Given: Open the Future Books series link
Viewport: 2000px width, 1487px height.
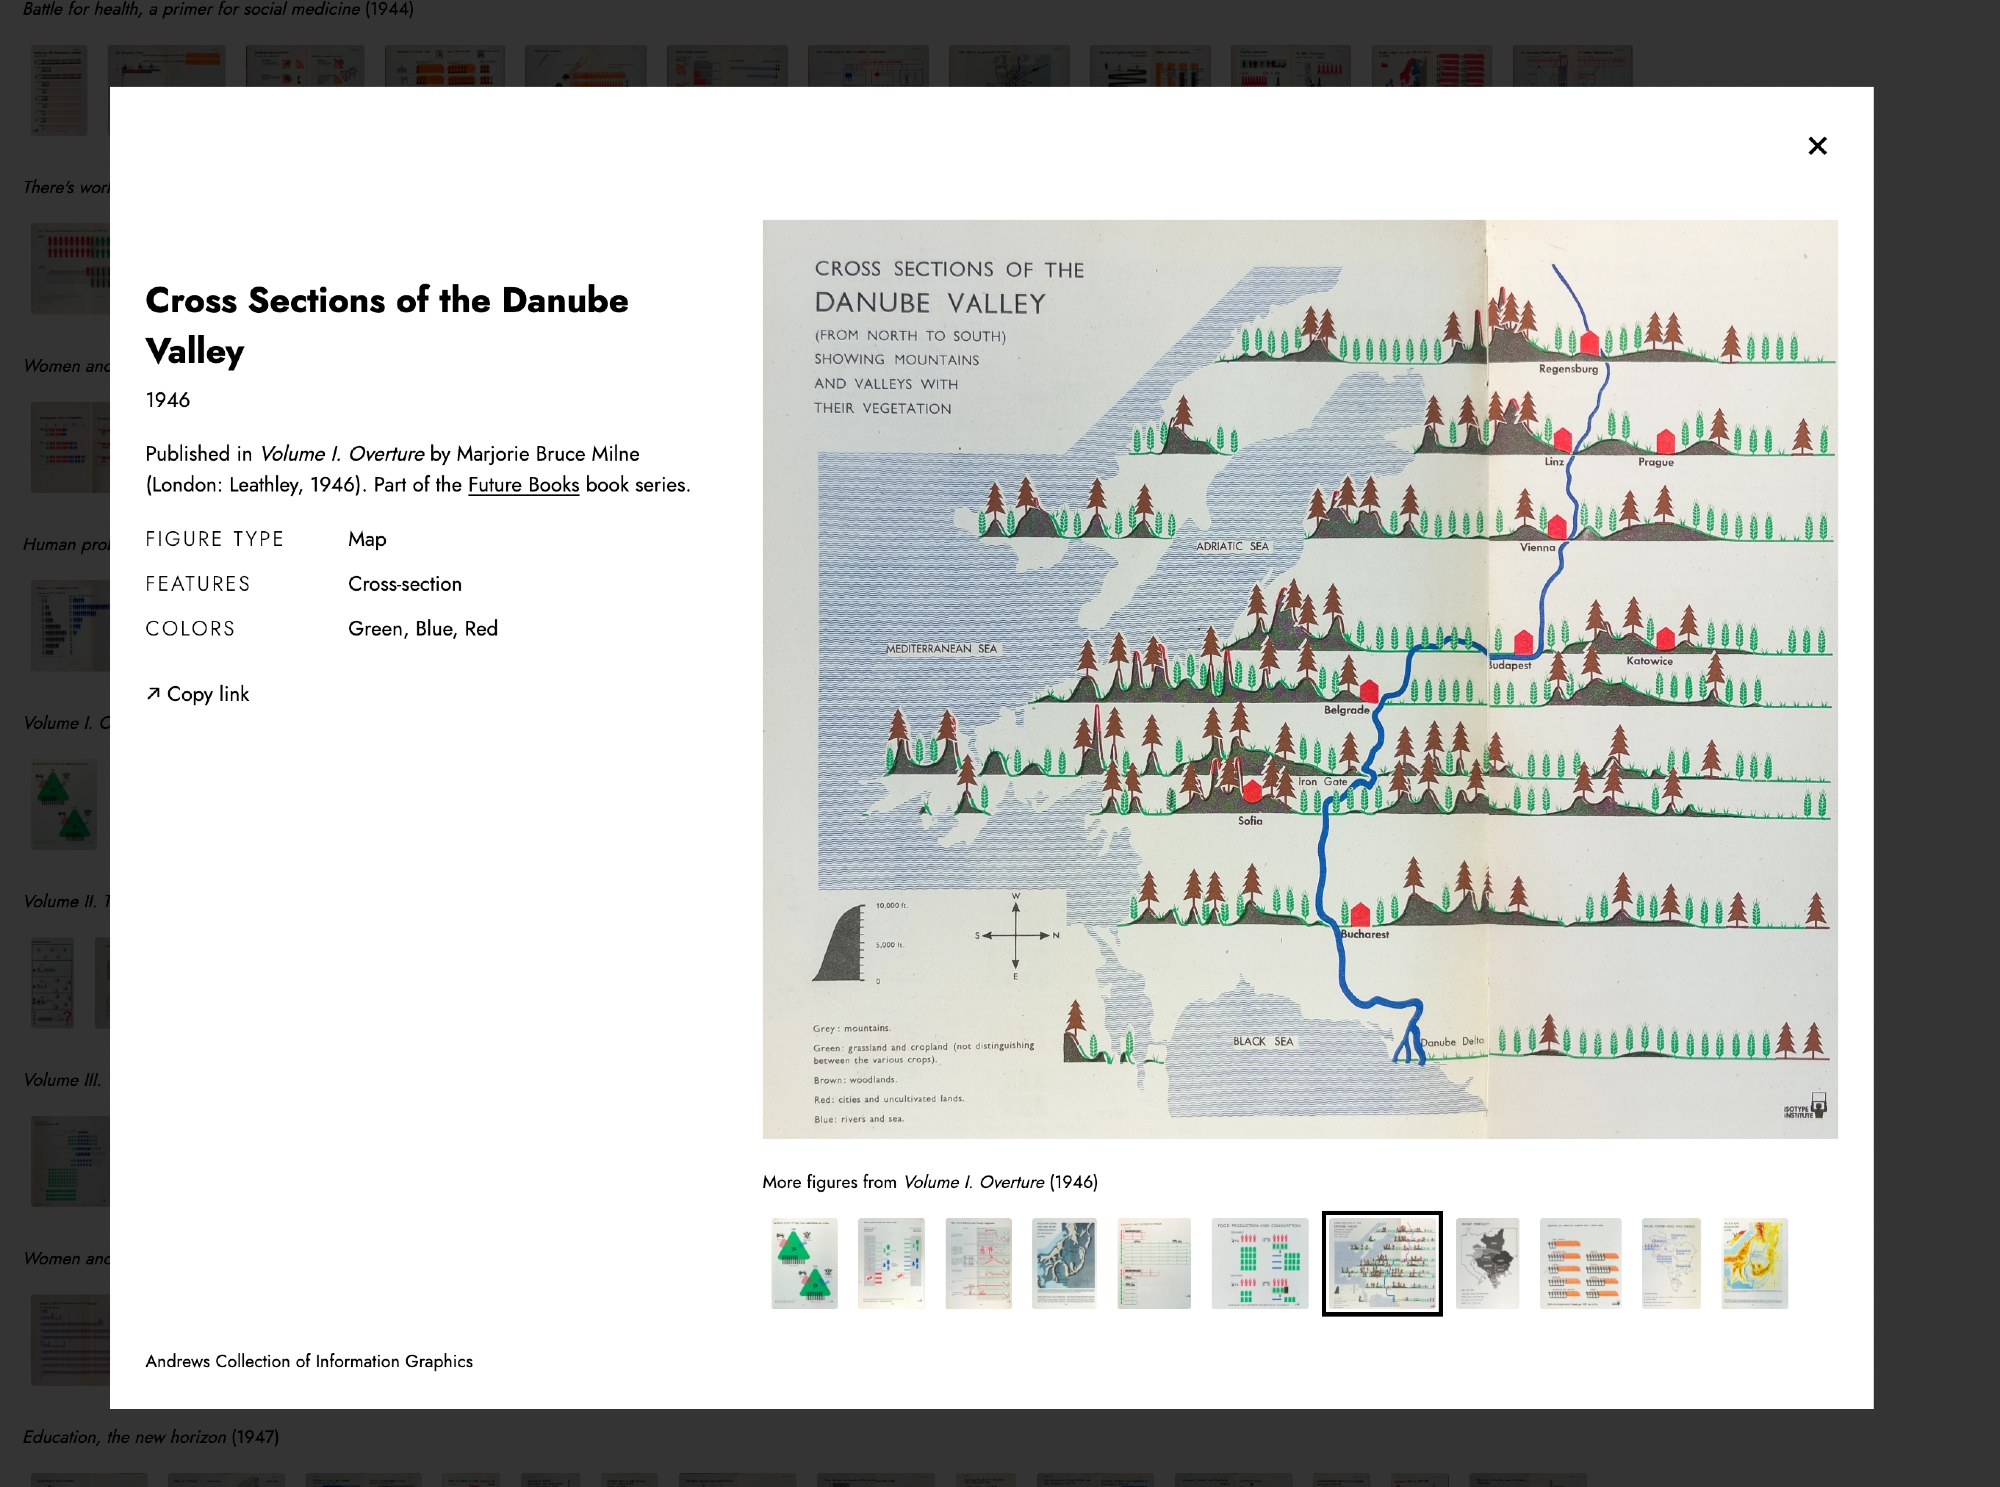Looking at the screenshot, I should 523,485.
